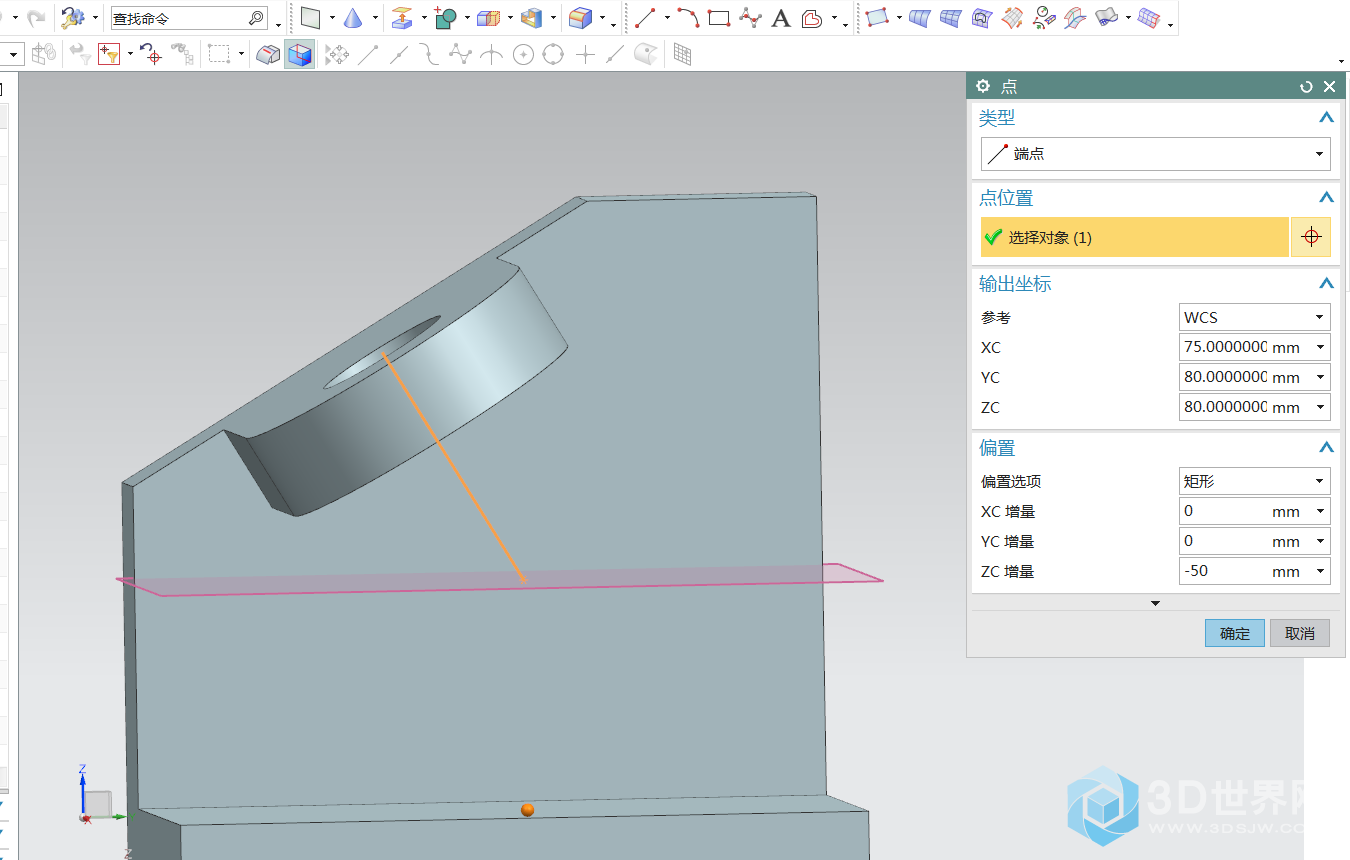
Task: Open the gear-and-key command settings icon
Action: [72, 18]
